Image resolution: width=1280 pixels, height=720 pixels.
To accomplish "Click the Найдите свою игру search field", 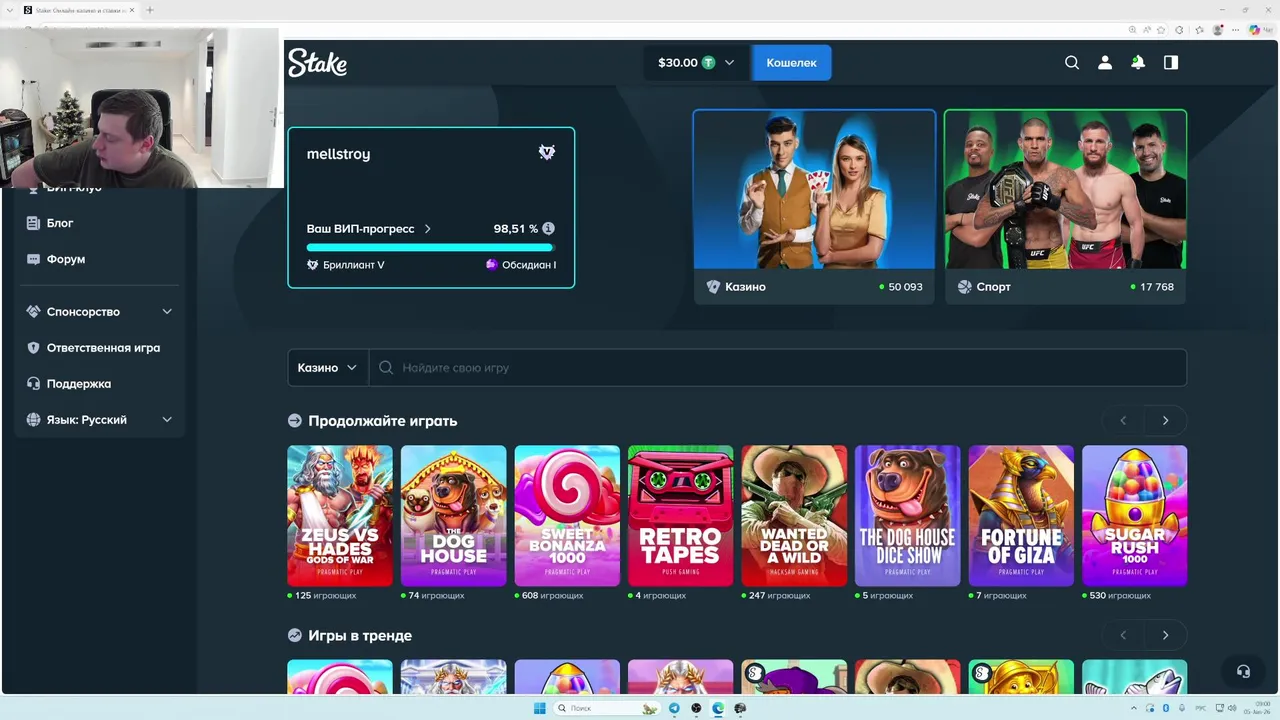I will point(778,368).
